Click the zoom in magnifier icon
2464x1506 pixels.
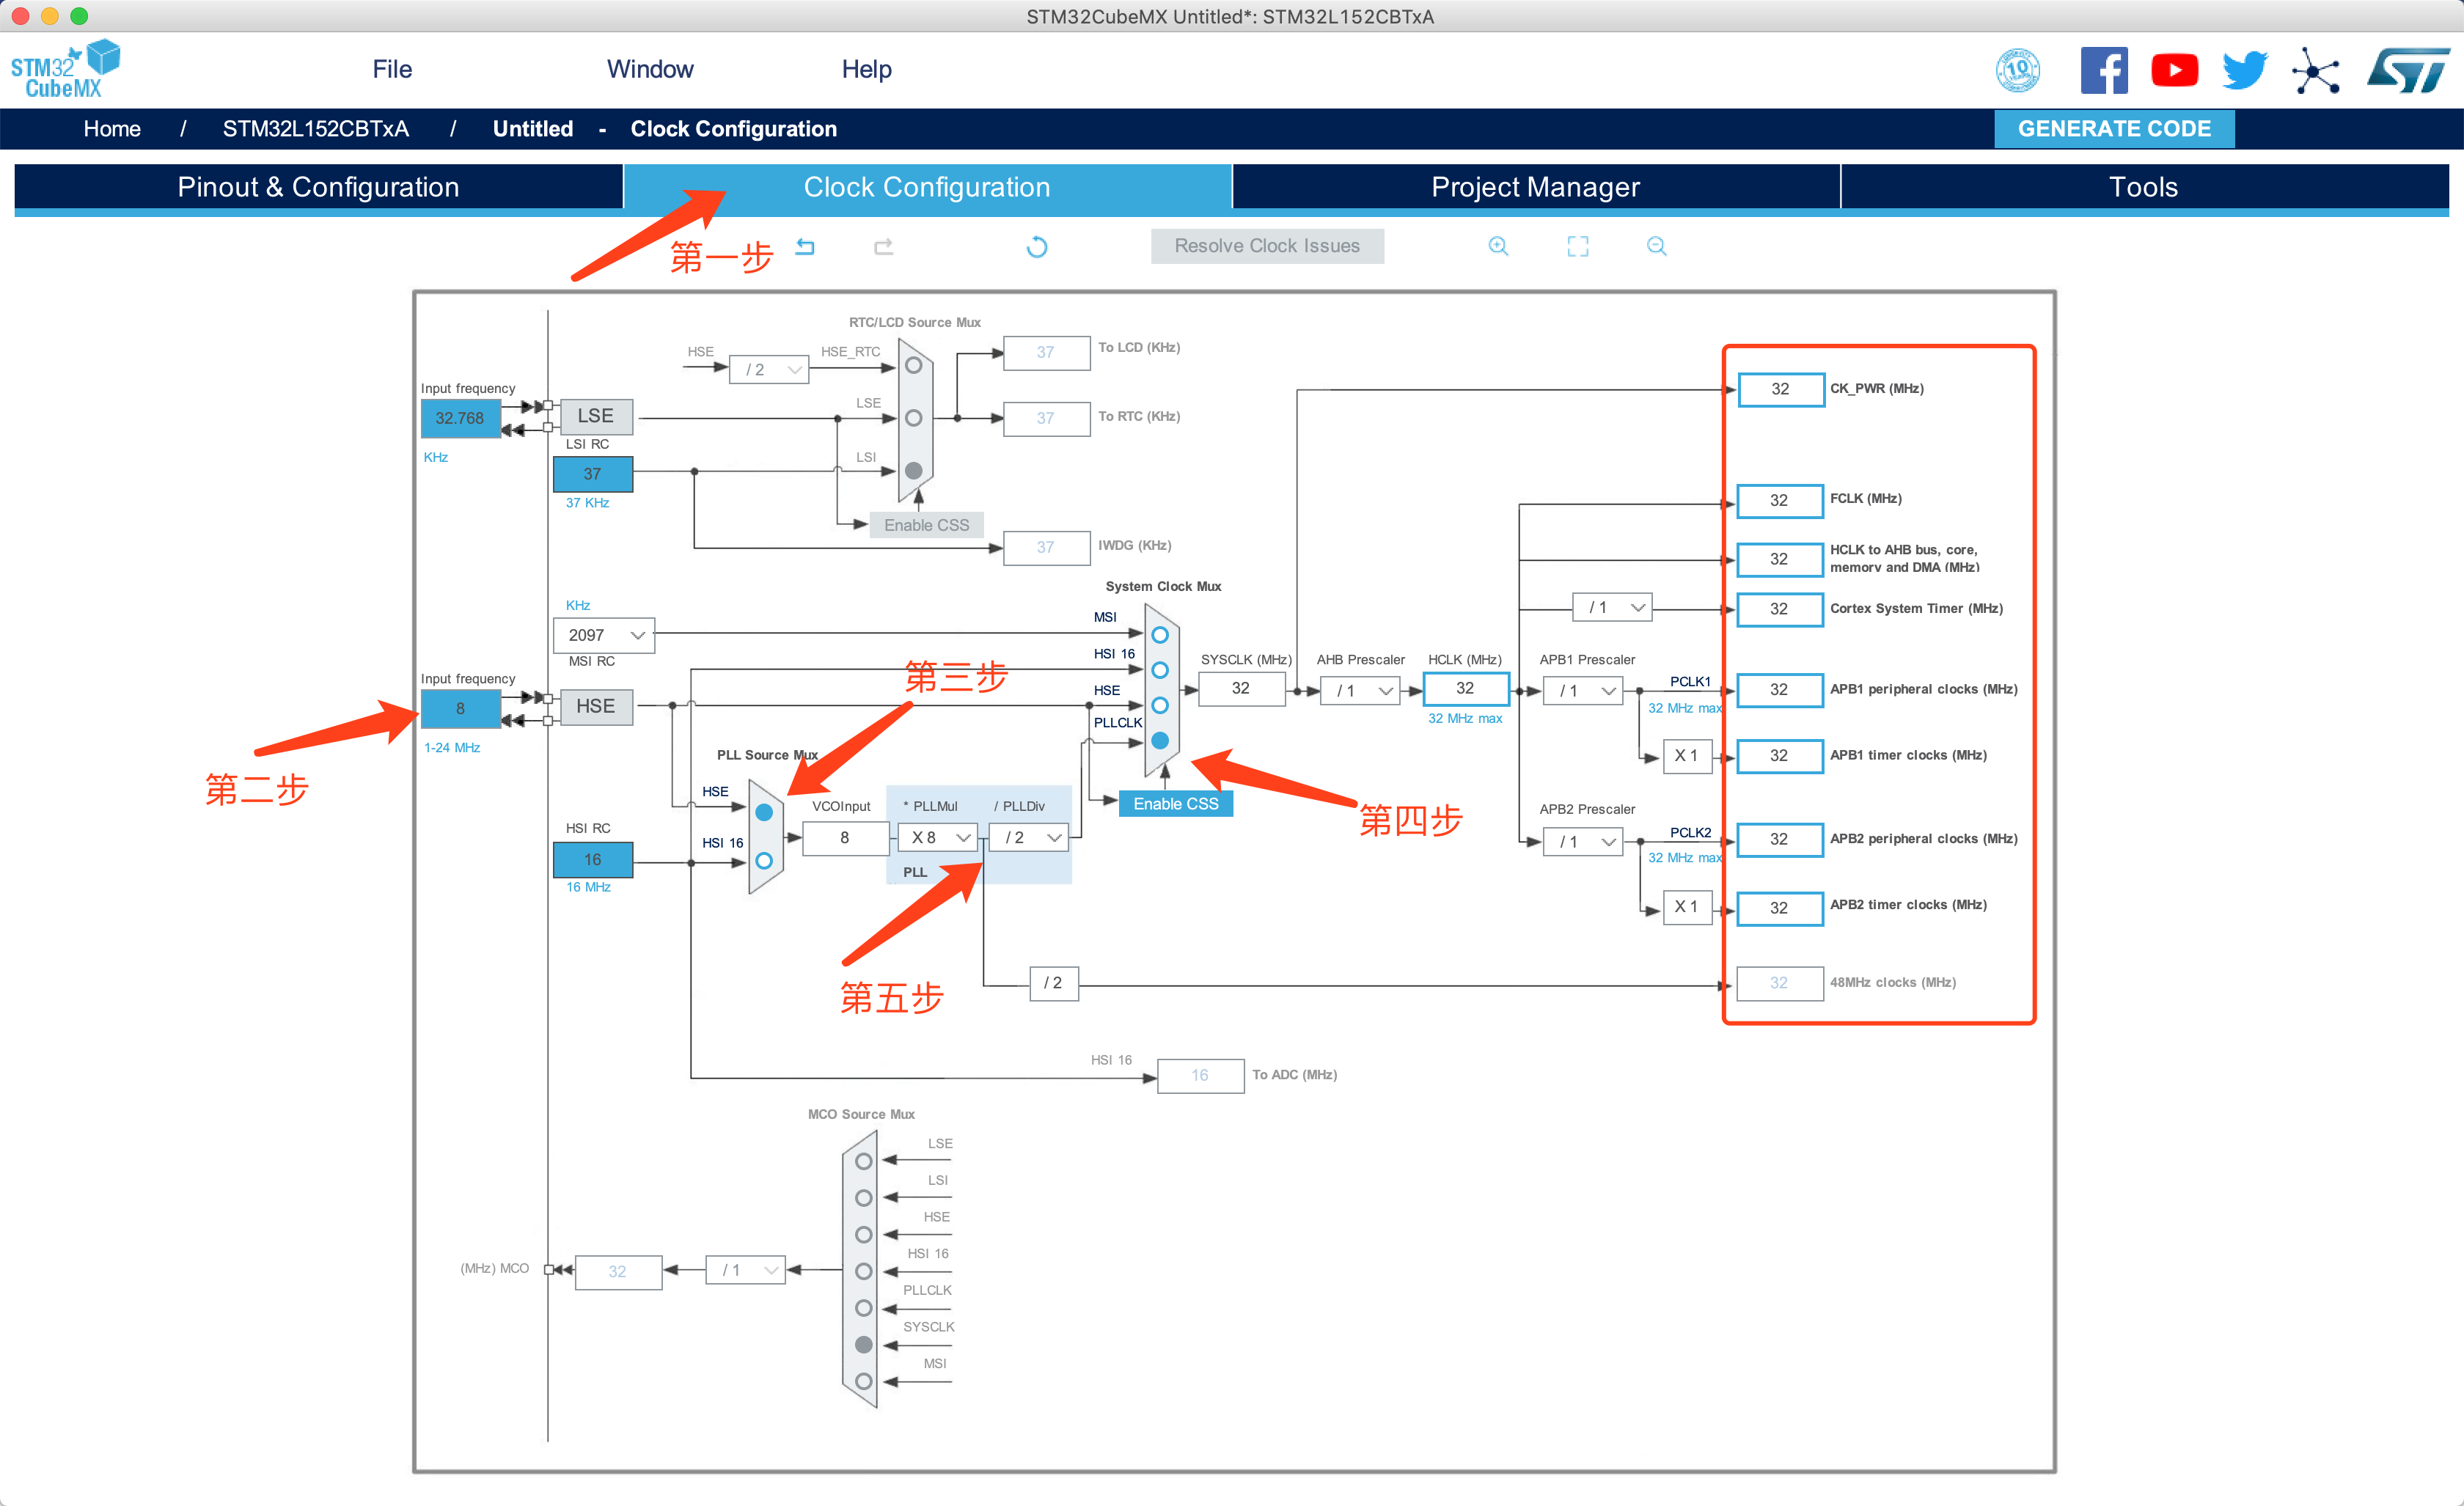[x=1498, y=246]
